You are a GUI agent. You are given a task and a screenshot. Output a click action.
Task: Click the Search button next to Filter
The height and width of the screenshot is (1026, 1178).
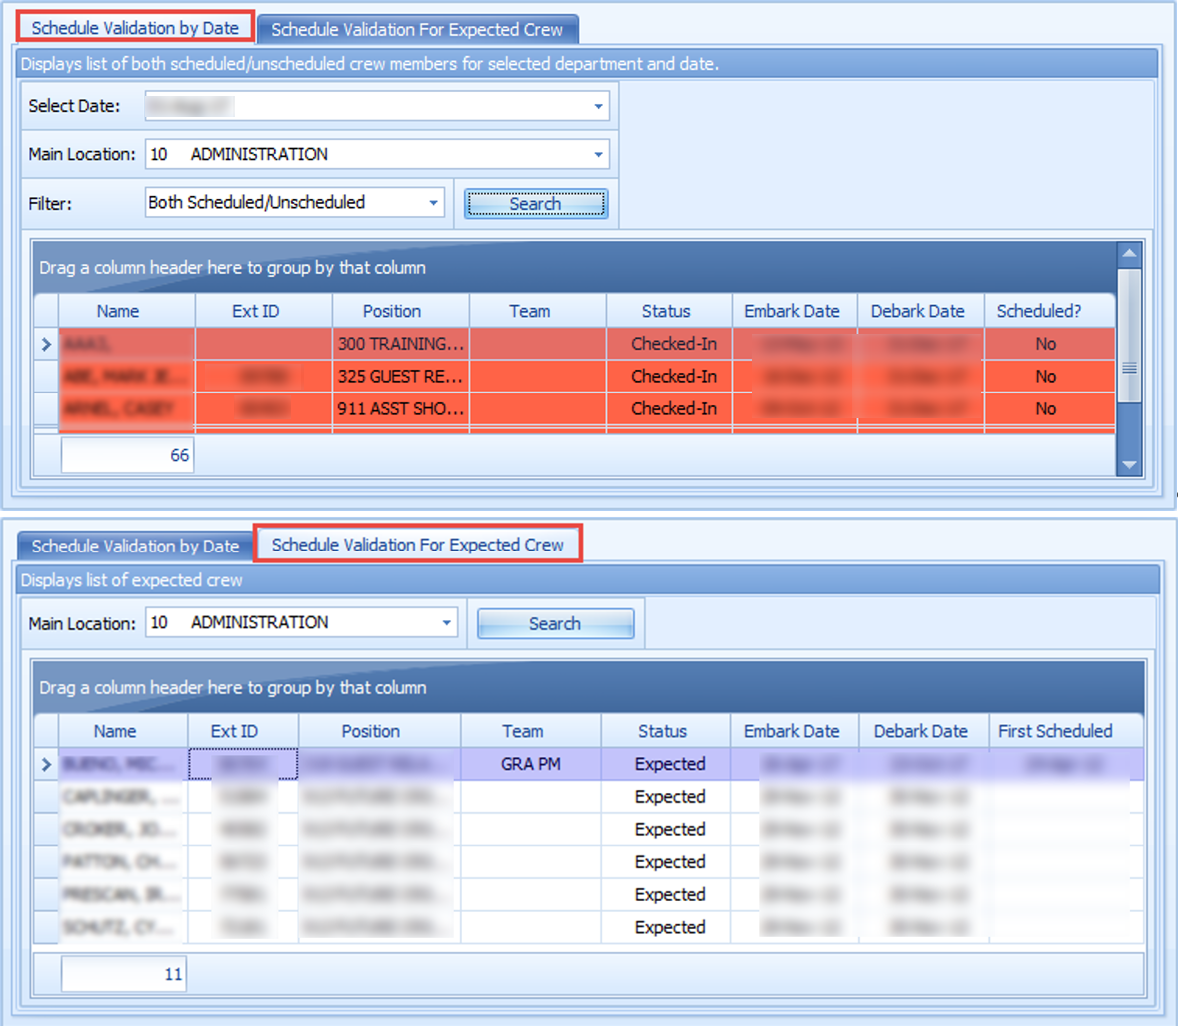536,204
